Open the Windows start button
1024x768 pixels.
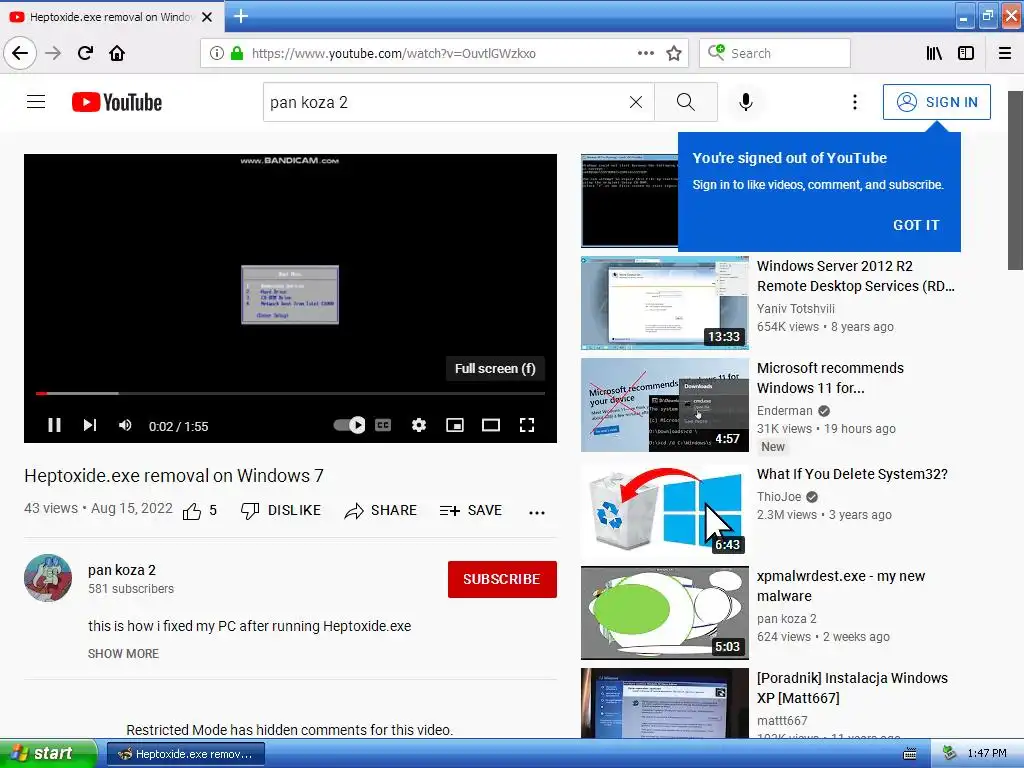[48, 754]
